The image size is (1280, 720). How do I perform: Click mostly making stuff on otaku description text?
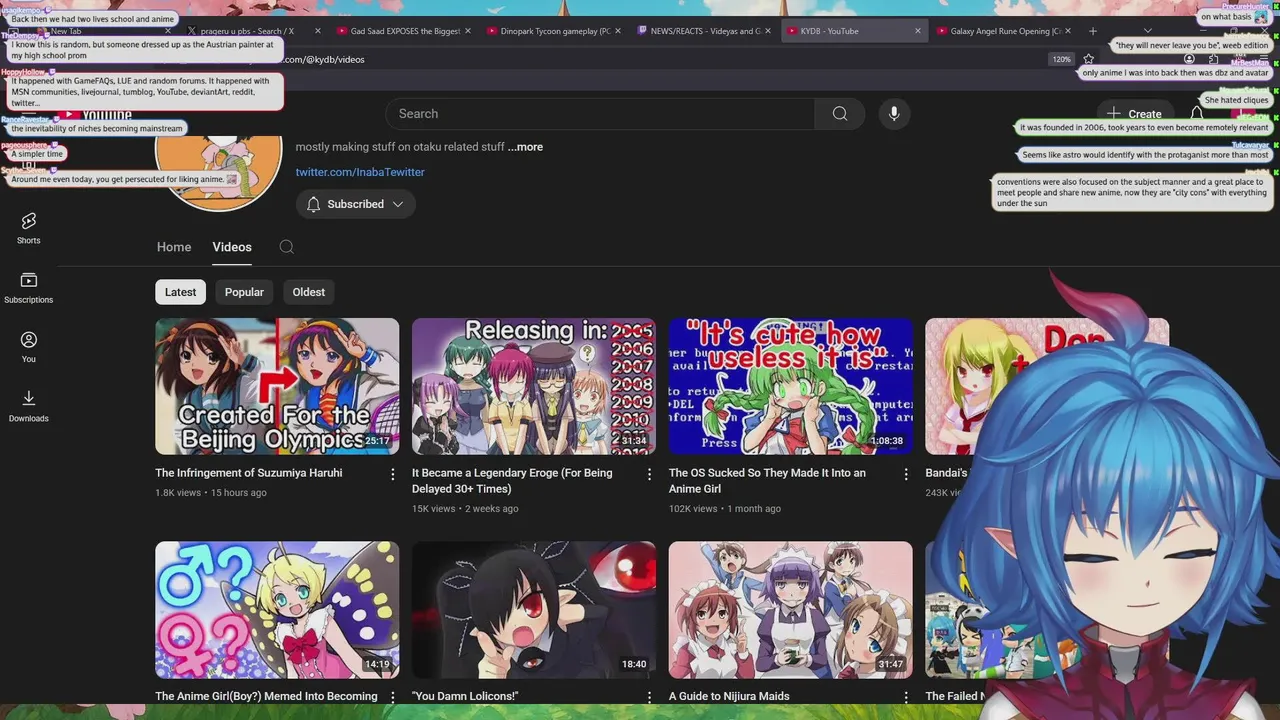[400, 147]
